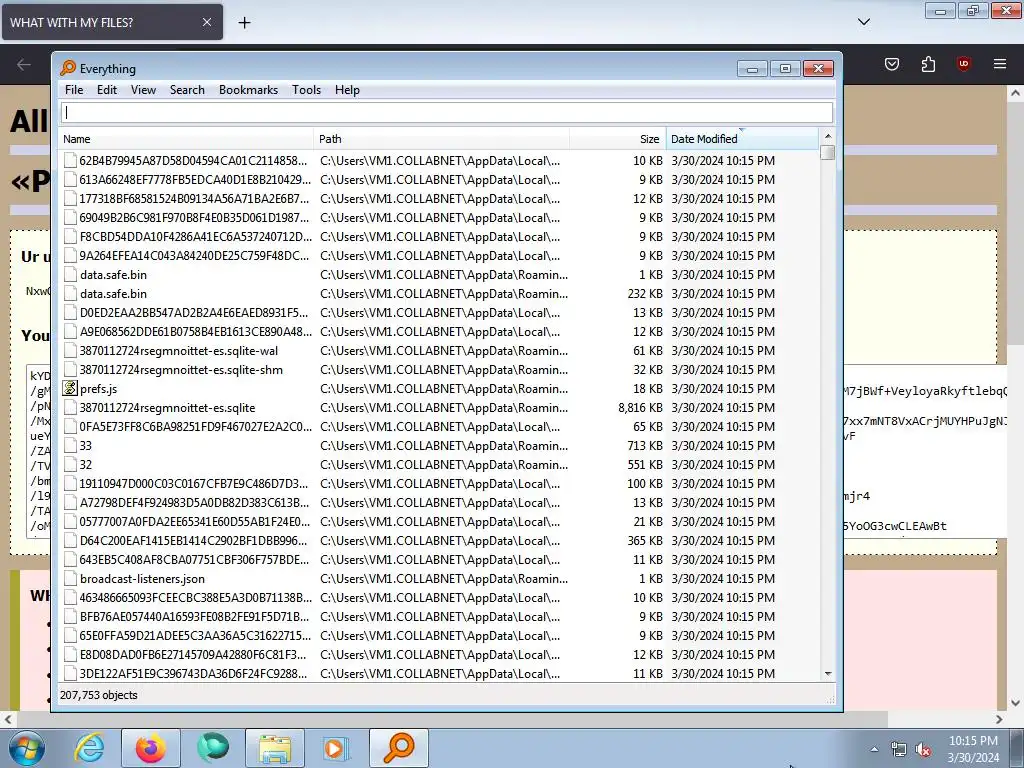Click the Everything magnifier icon in title bar
This screenshot has height=768, width=1024.
coord(68,68)
